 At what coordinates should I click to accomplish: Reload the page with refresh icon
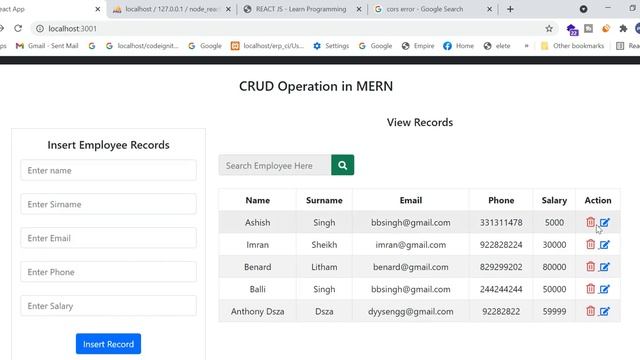[x=18, y=28]
